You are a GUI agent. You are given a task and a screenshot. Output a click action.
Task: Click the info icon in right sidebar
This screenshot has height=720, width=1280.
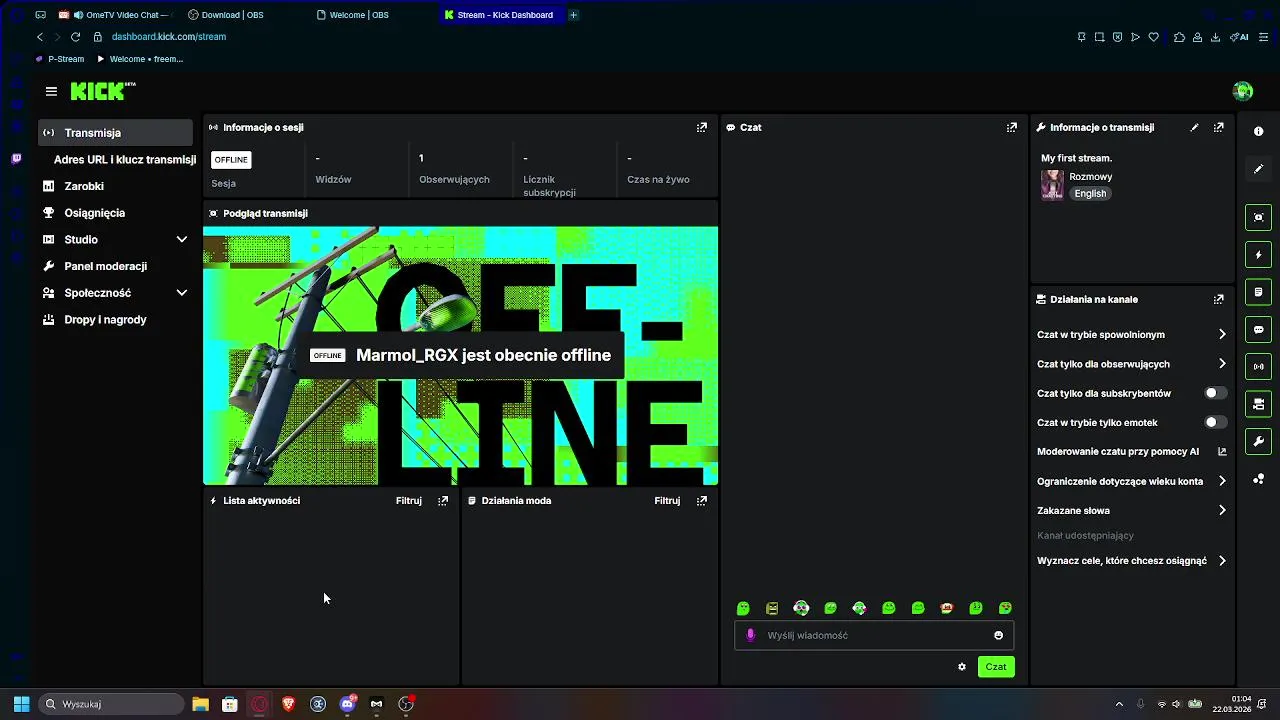pos(1259,132)
